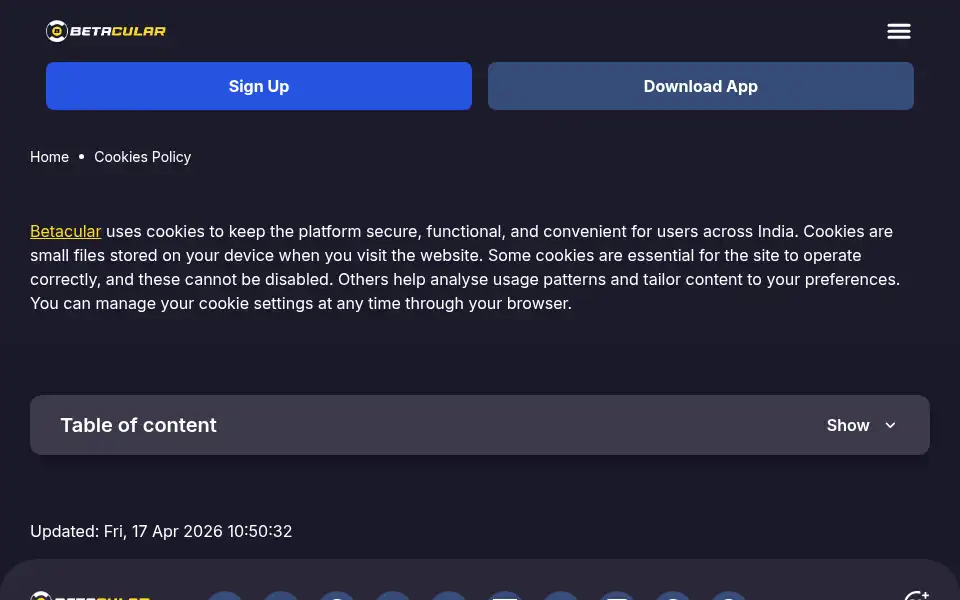960x600 pixels.
Task: Go to Home breadcrumb link
Action: point(50,157)
